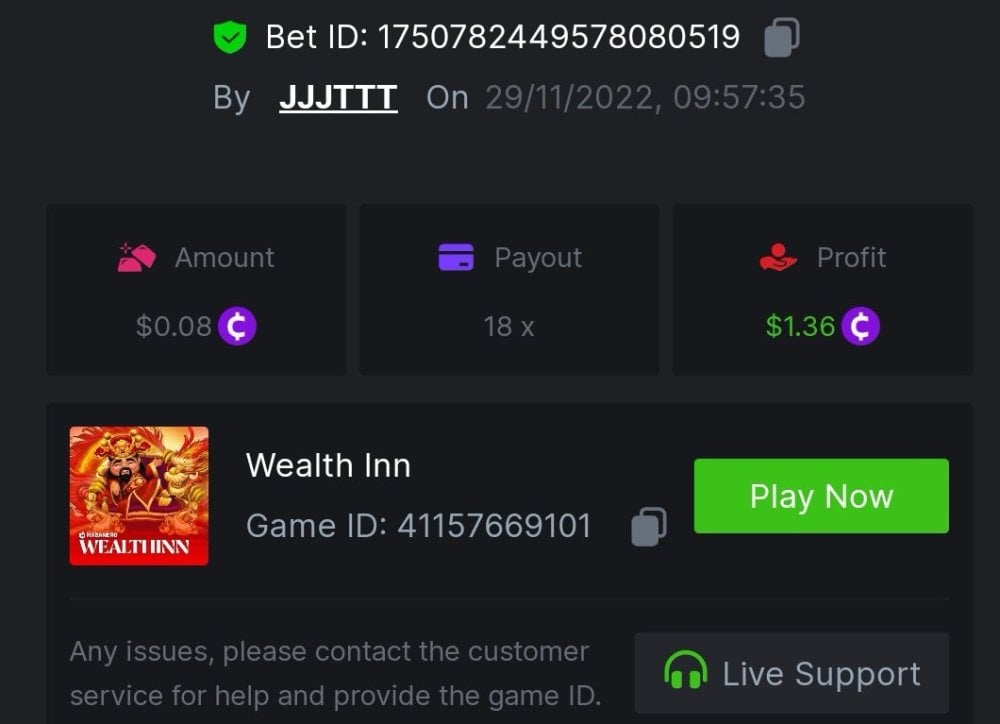Click the pink Amount icon
1000x724 pixels.
click(136, 258)
